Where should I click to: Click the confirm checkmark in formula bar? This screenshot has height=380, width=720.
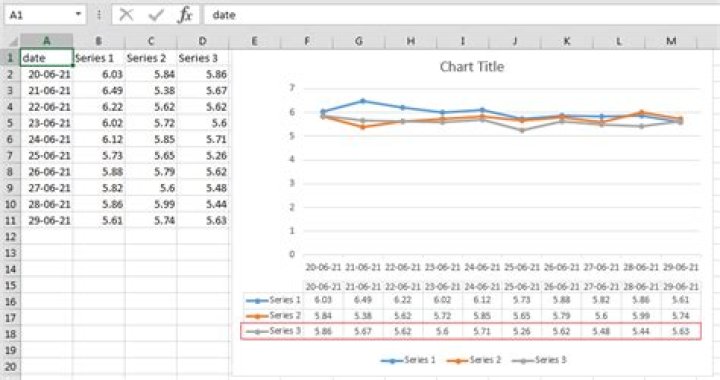pyautogui.click(x=156, y=15)
